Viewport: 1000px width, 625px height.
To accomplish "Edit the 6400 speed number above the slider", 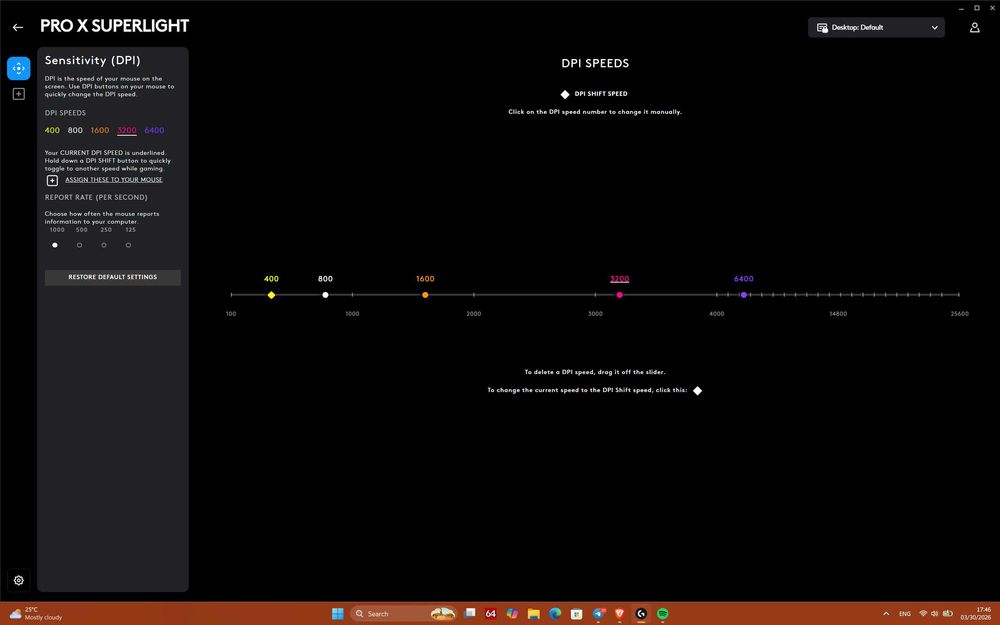I will tap(744, 279).
